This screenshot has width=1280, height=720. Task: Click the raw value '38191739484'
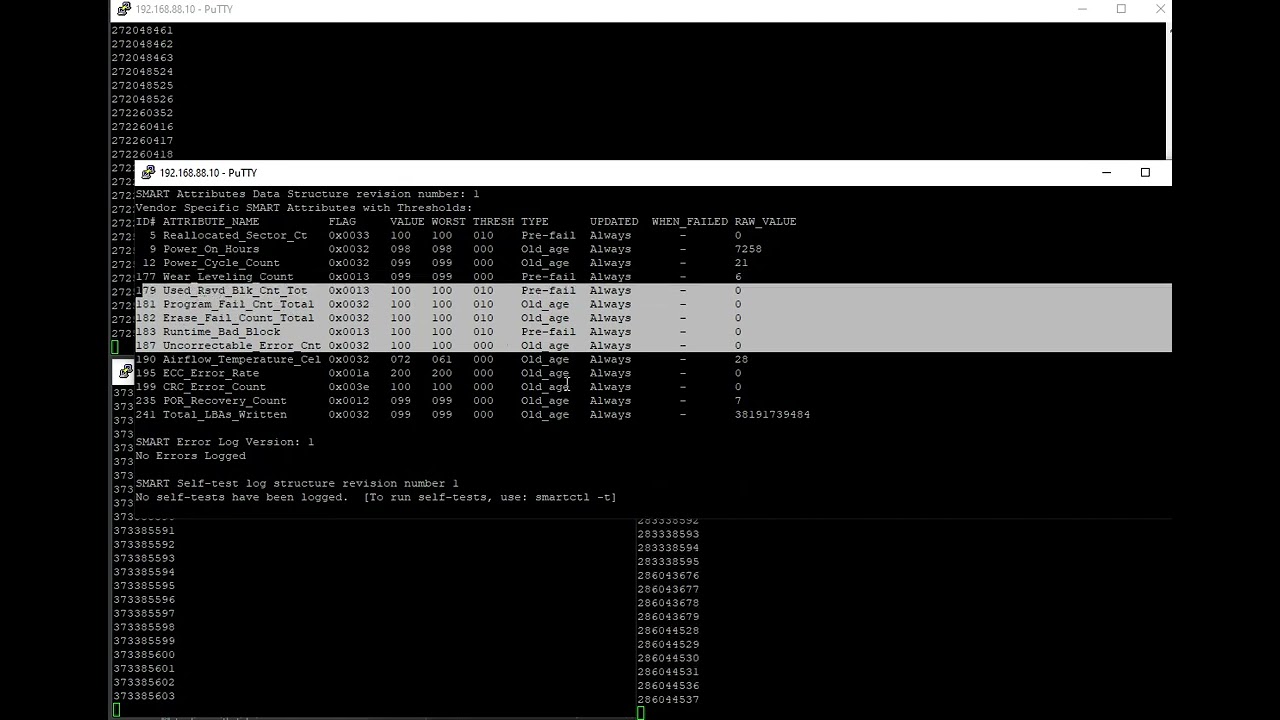click(772, 414)
